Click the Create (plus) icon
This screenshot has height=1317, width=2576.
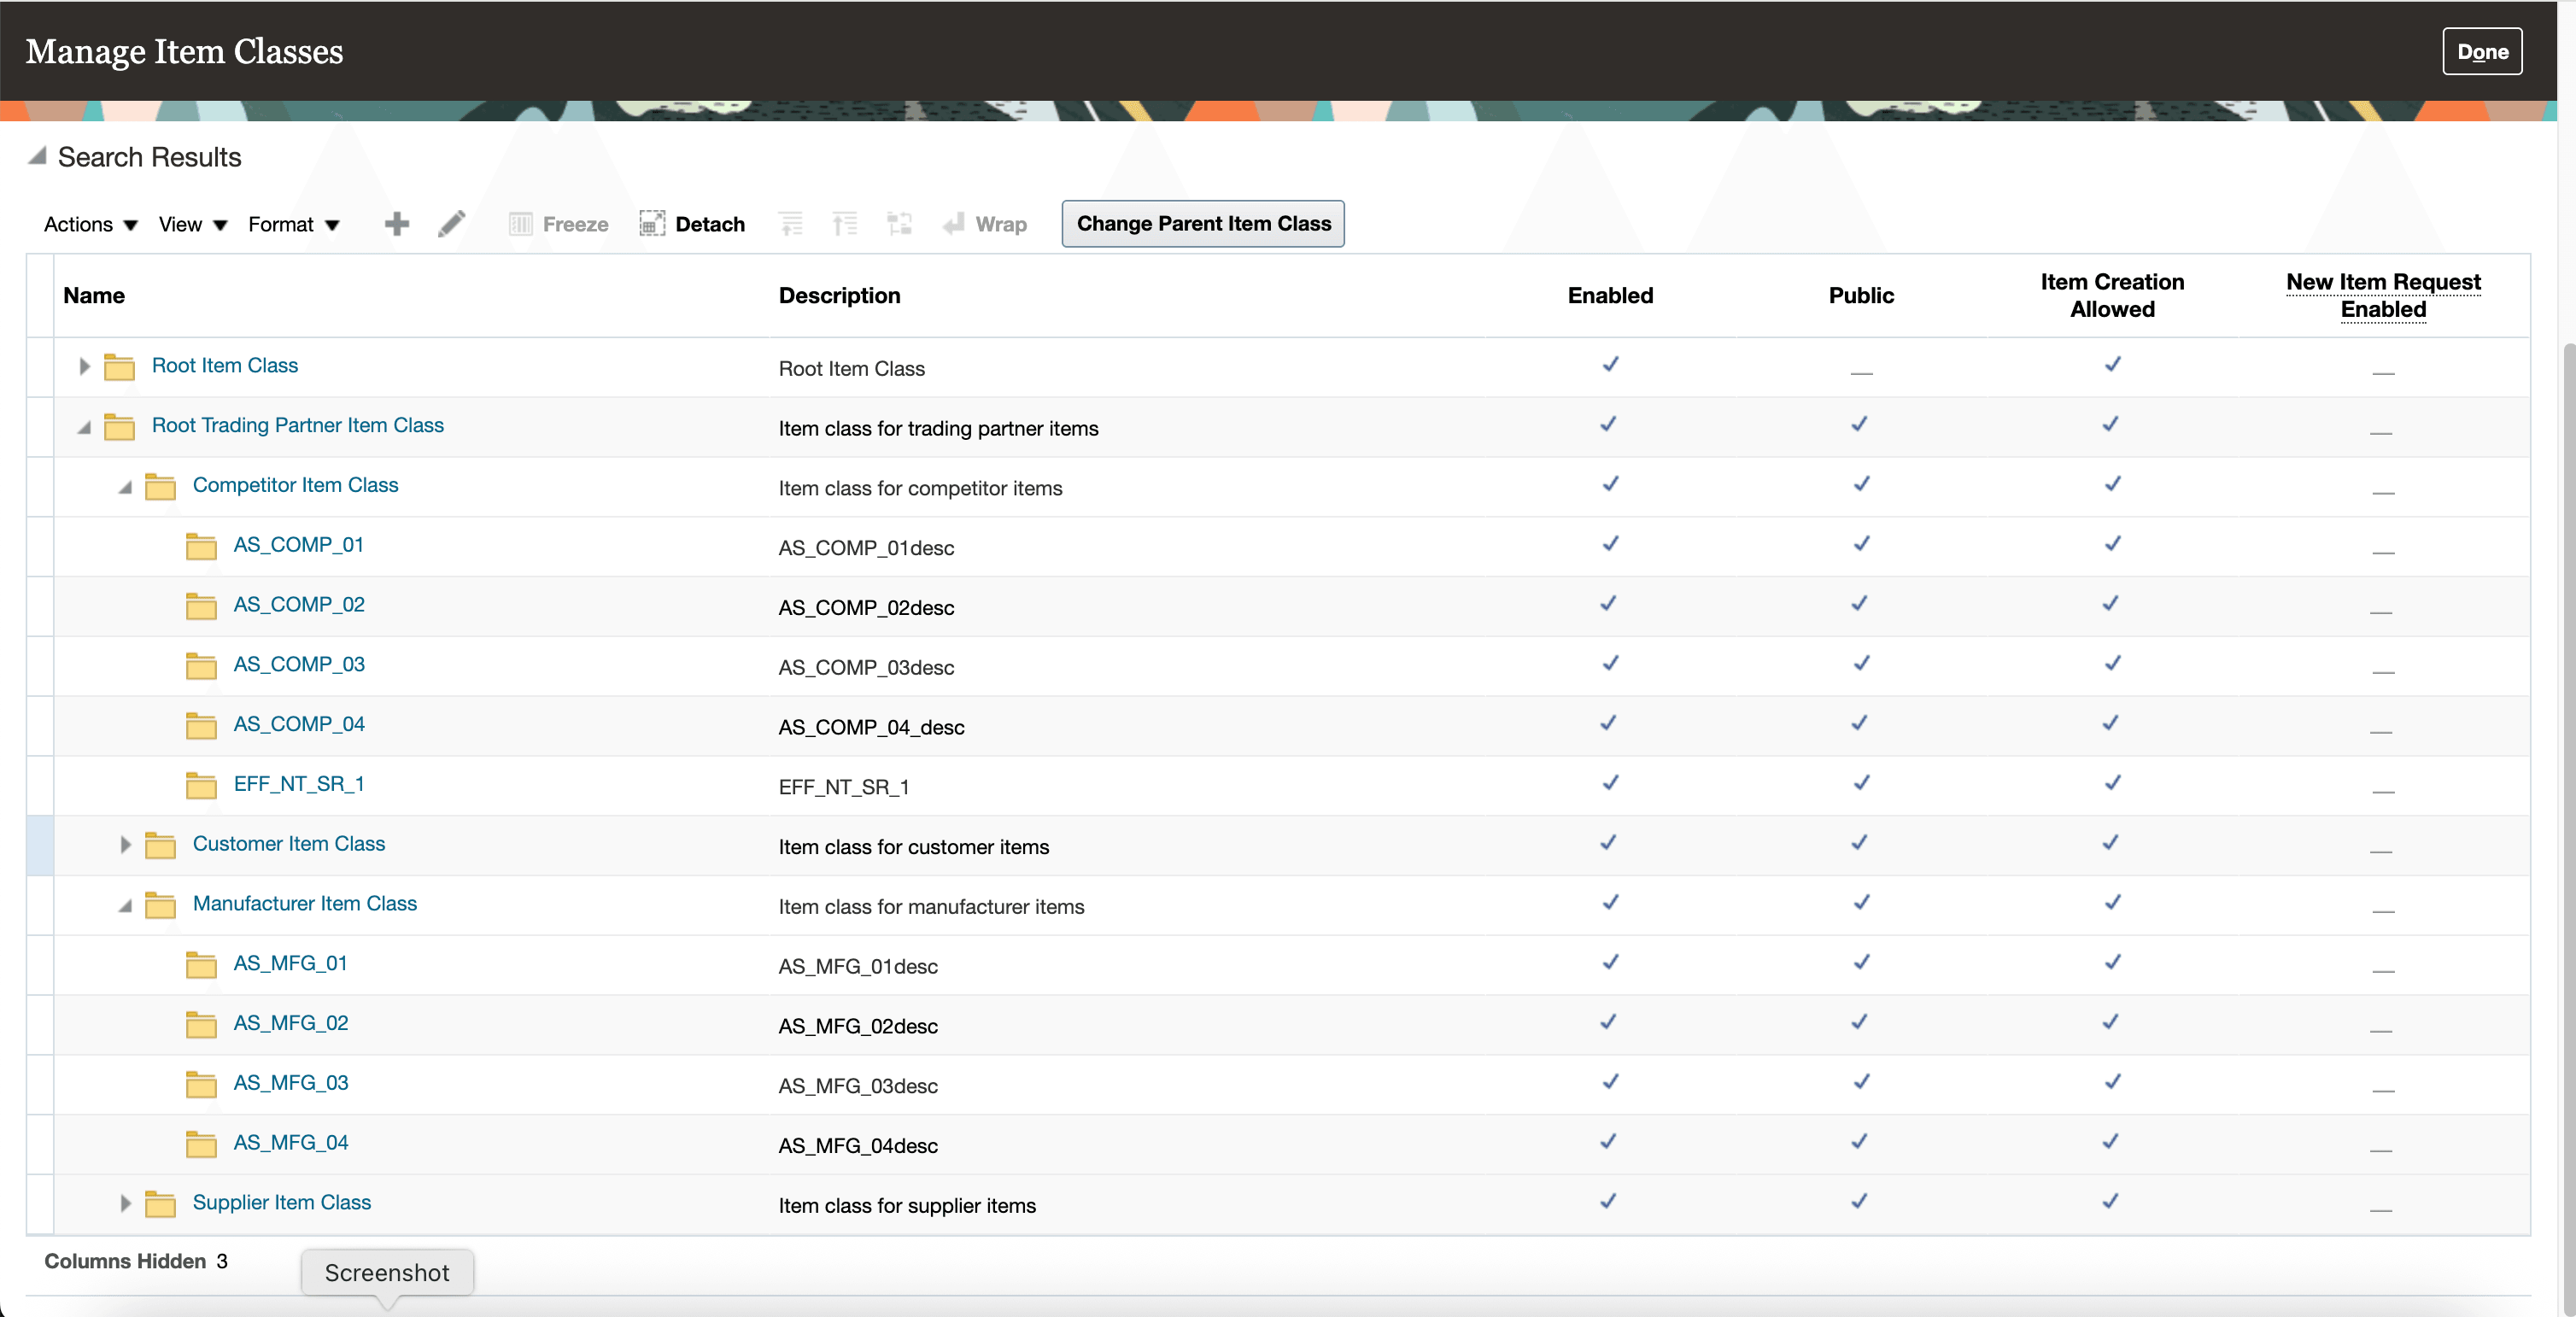397,224
